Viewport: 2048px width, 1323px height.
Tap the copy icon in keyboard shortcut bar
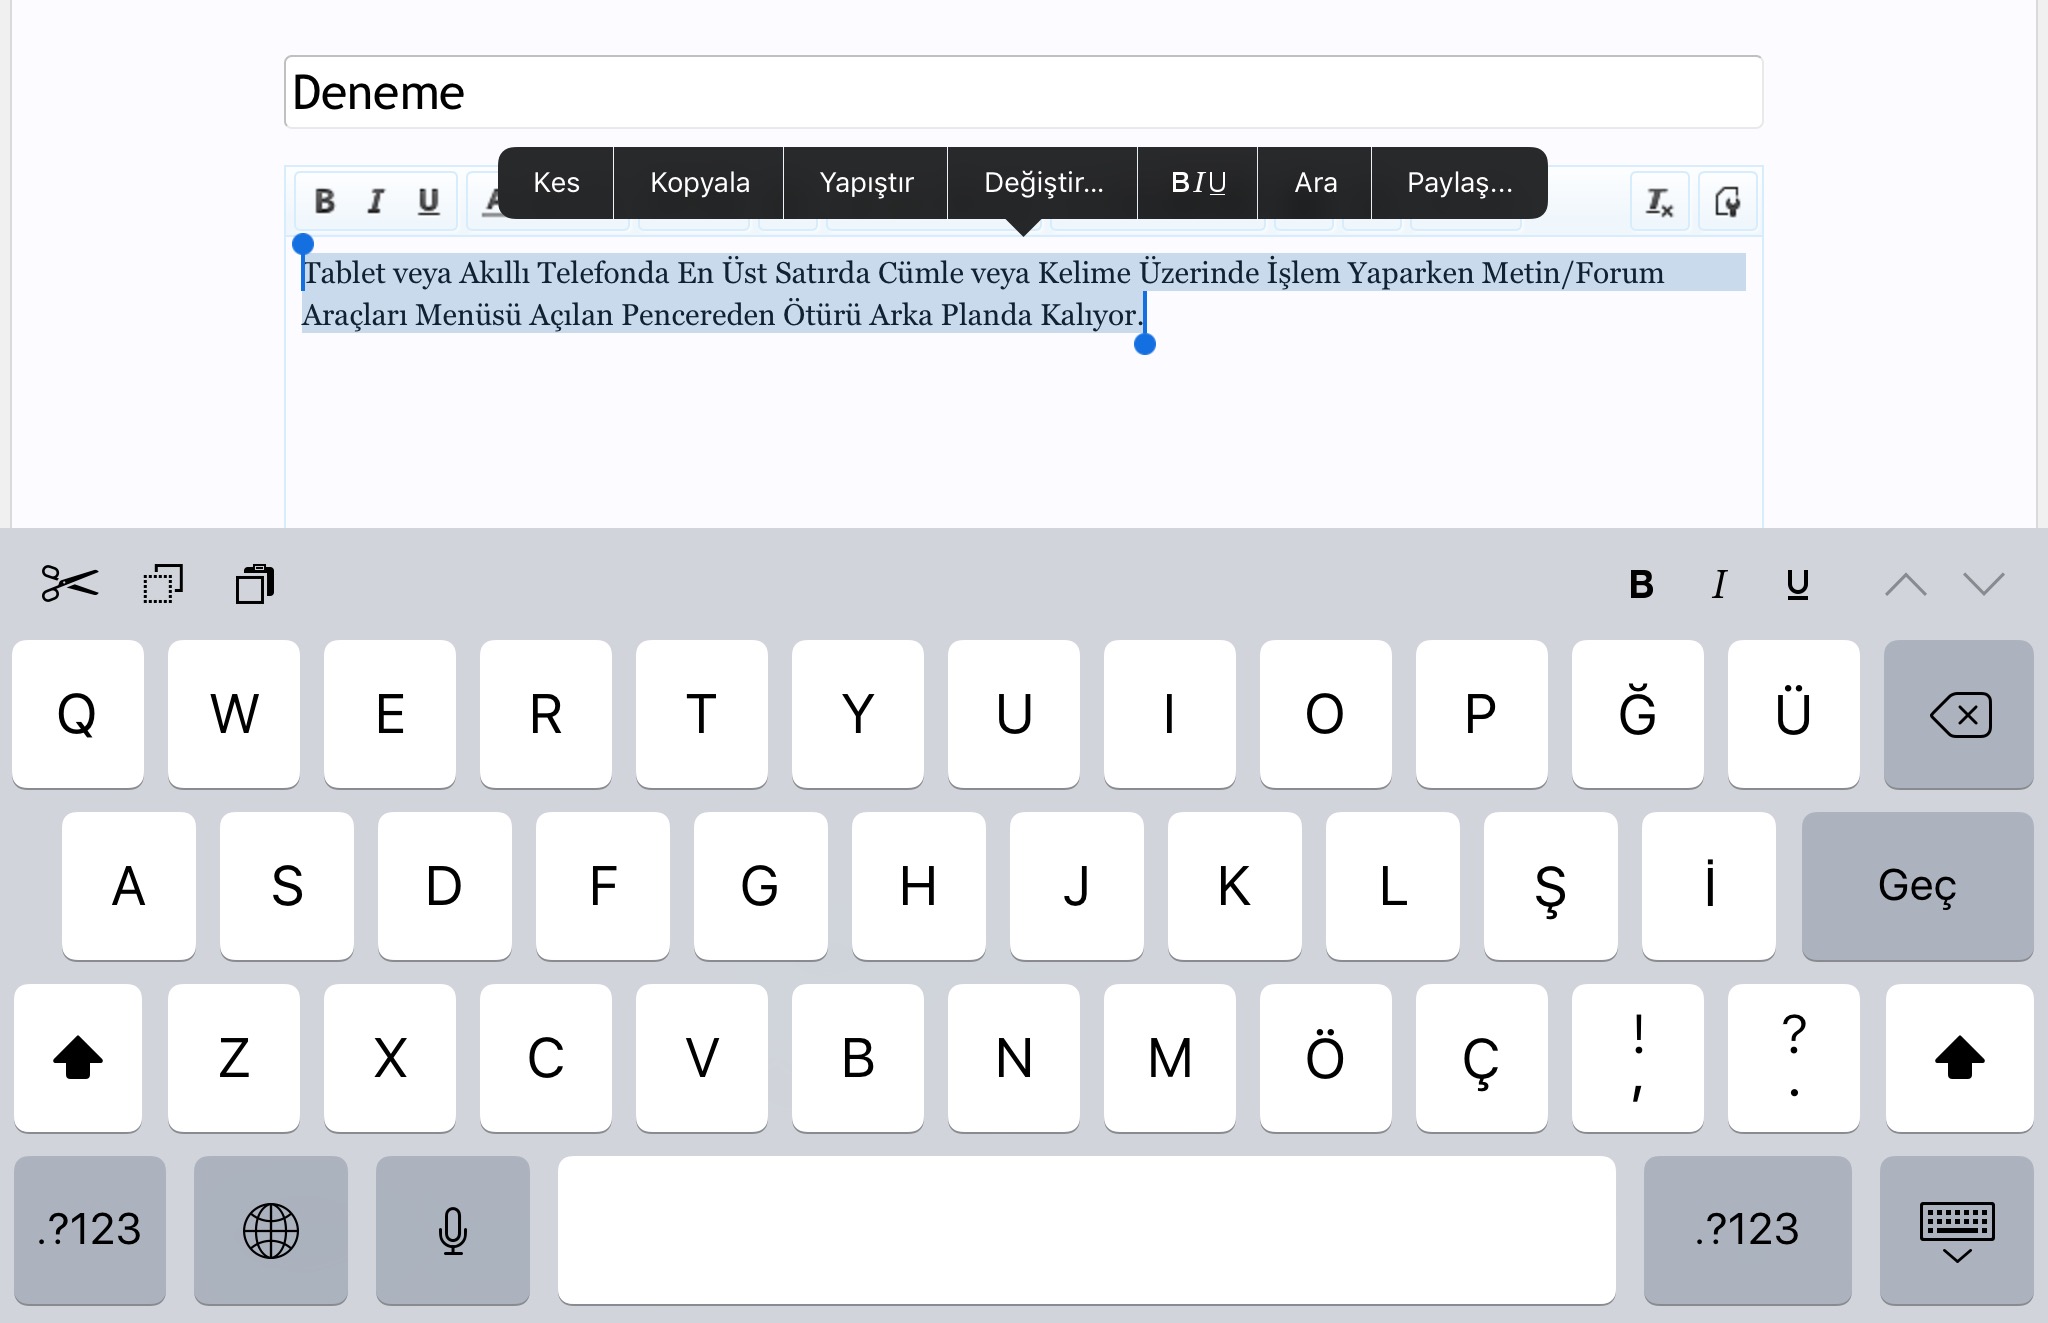click(163, 584)
